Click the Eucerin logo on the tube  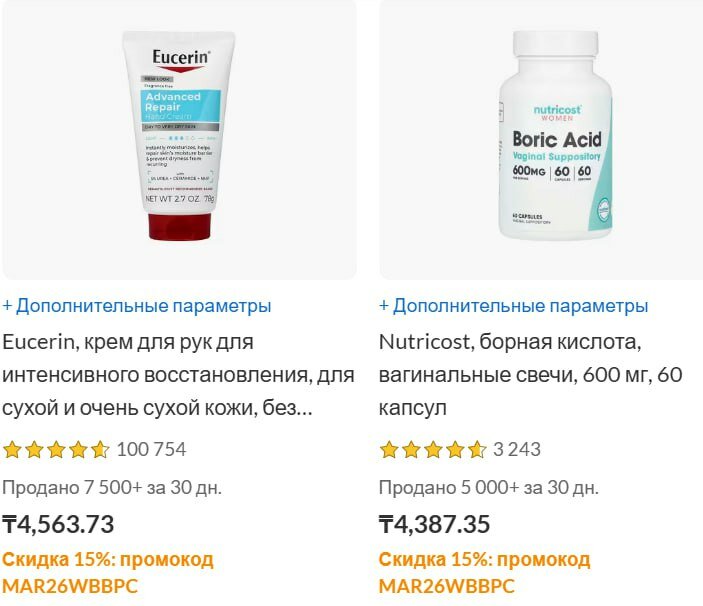tap(181, 58)
